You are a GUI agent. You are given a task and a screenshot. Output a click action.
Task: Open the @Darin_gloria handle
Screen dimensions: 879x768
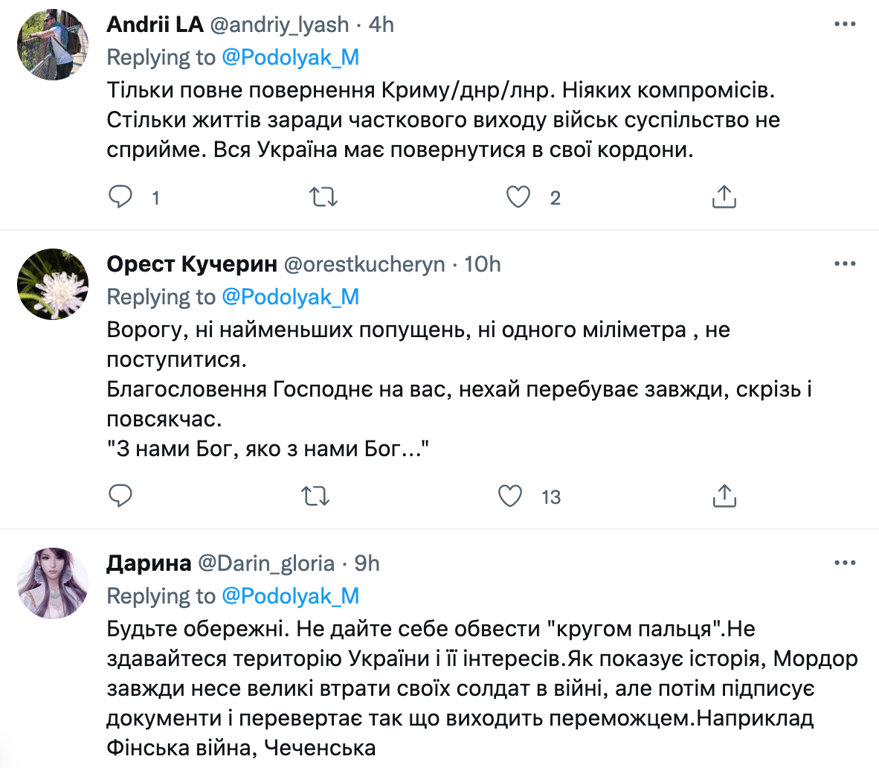[x=267, y=564]
